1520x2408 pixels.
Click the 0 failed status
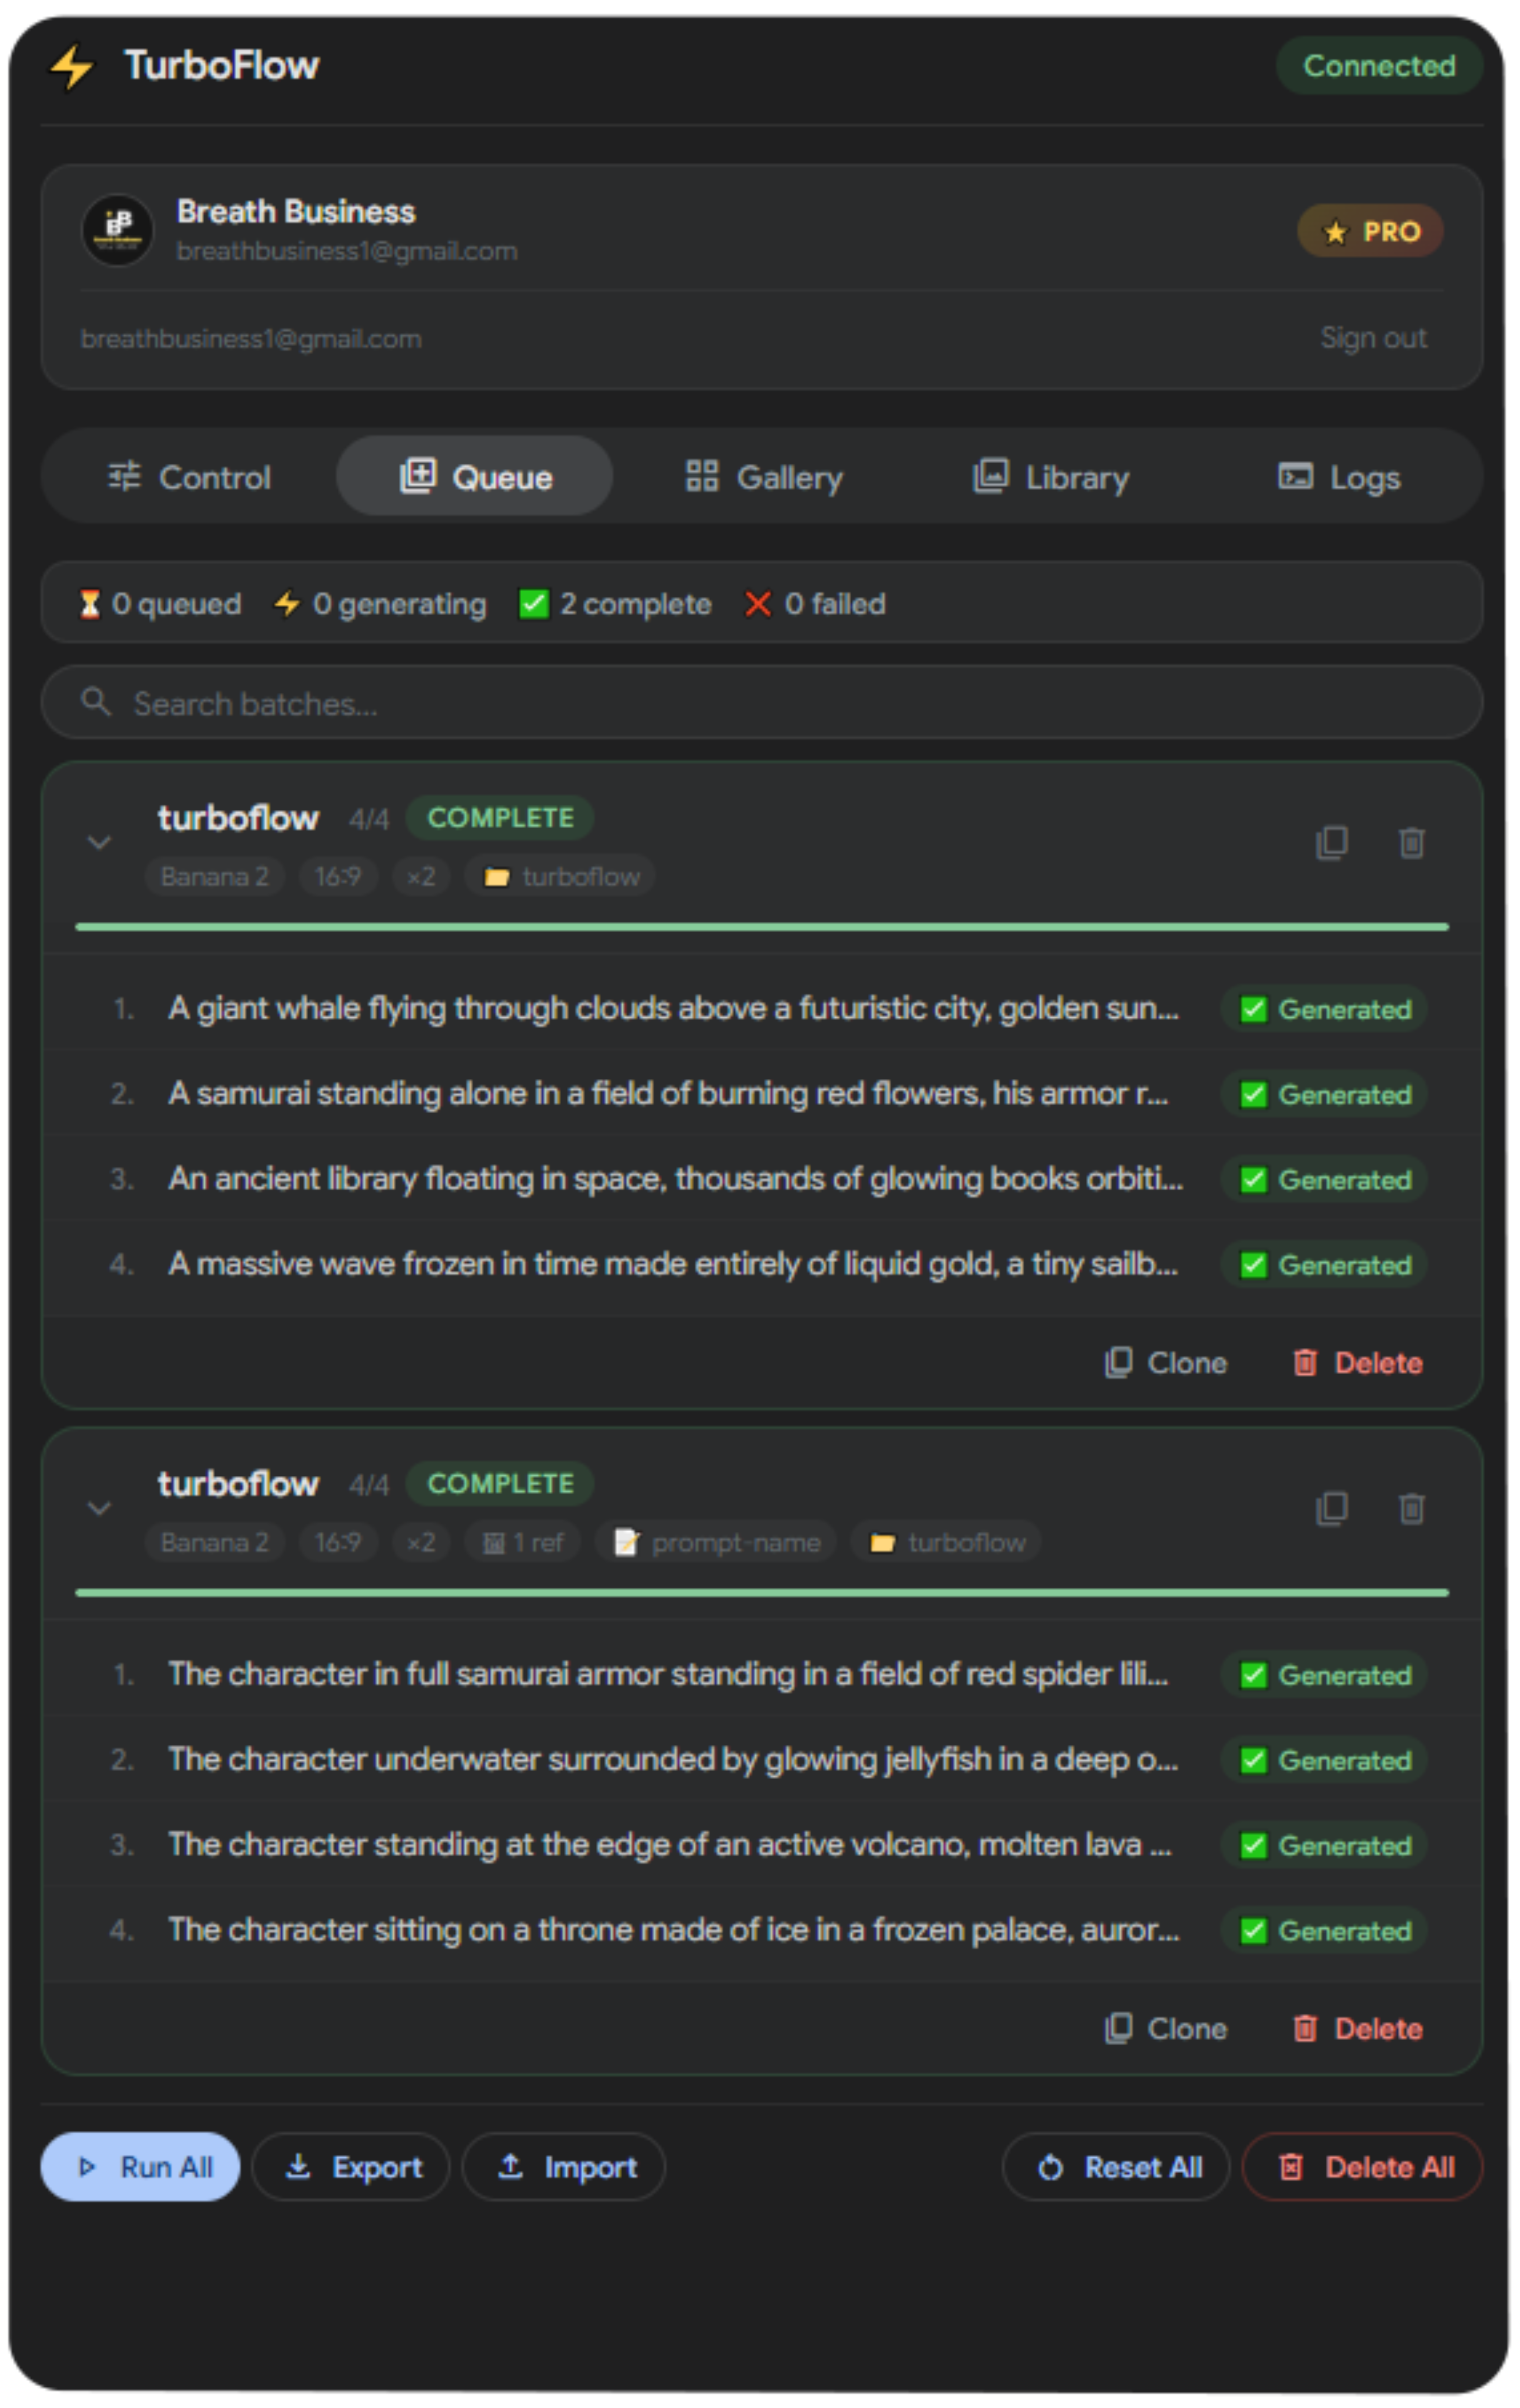pyautogui.click(x=815, y=604)
